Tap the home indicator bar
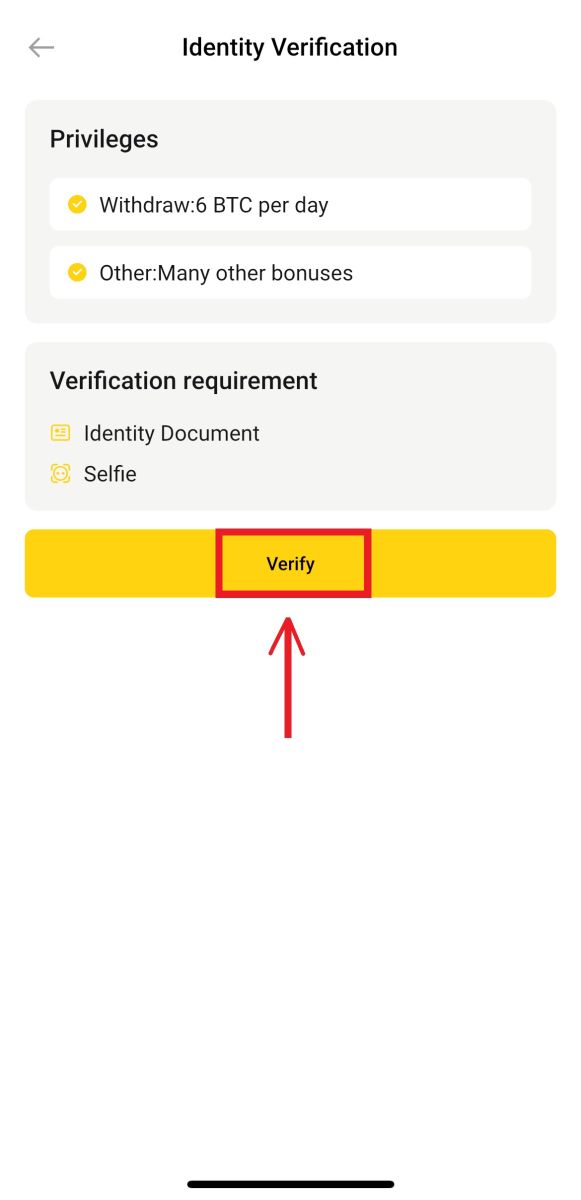Image resolution: width=581 pixels, height=1200 pixels. coord(290,1183)
